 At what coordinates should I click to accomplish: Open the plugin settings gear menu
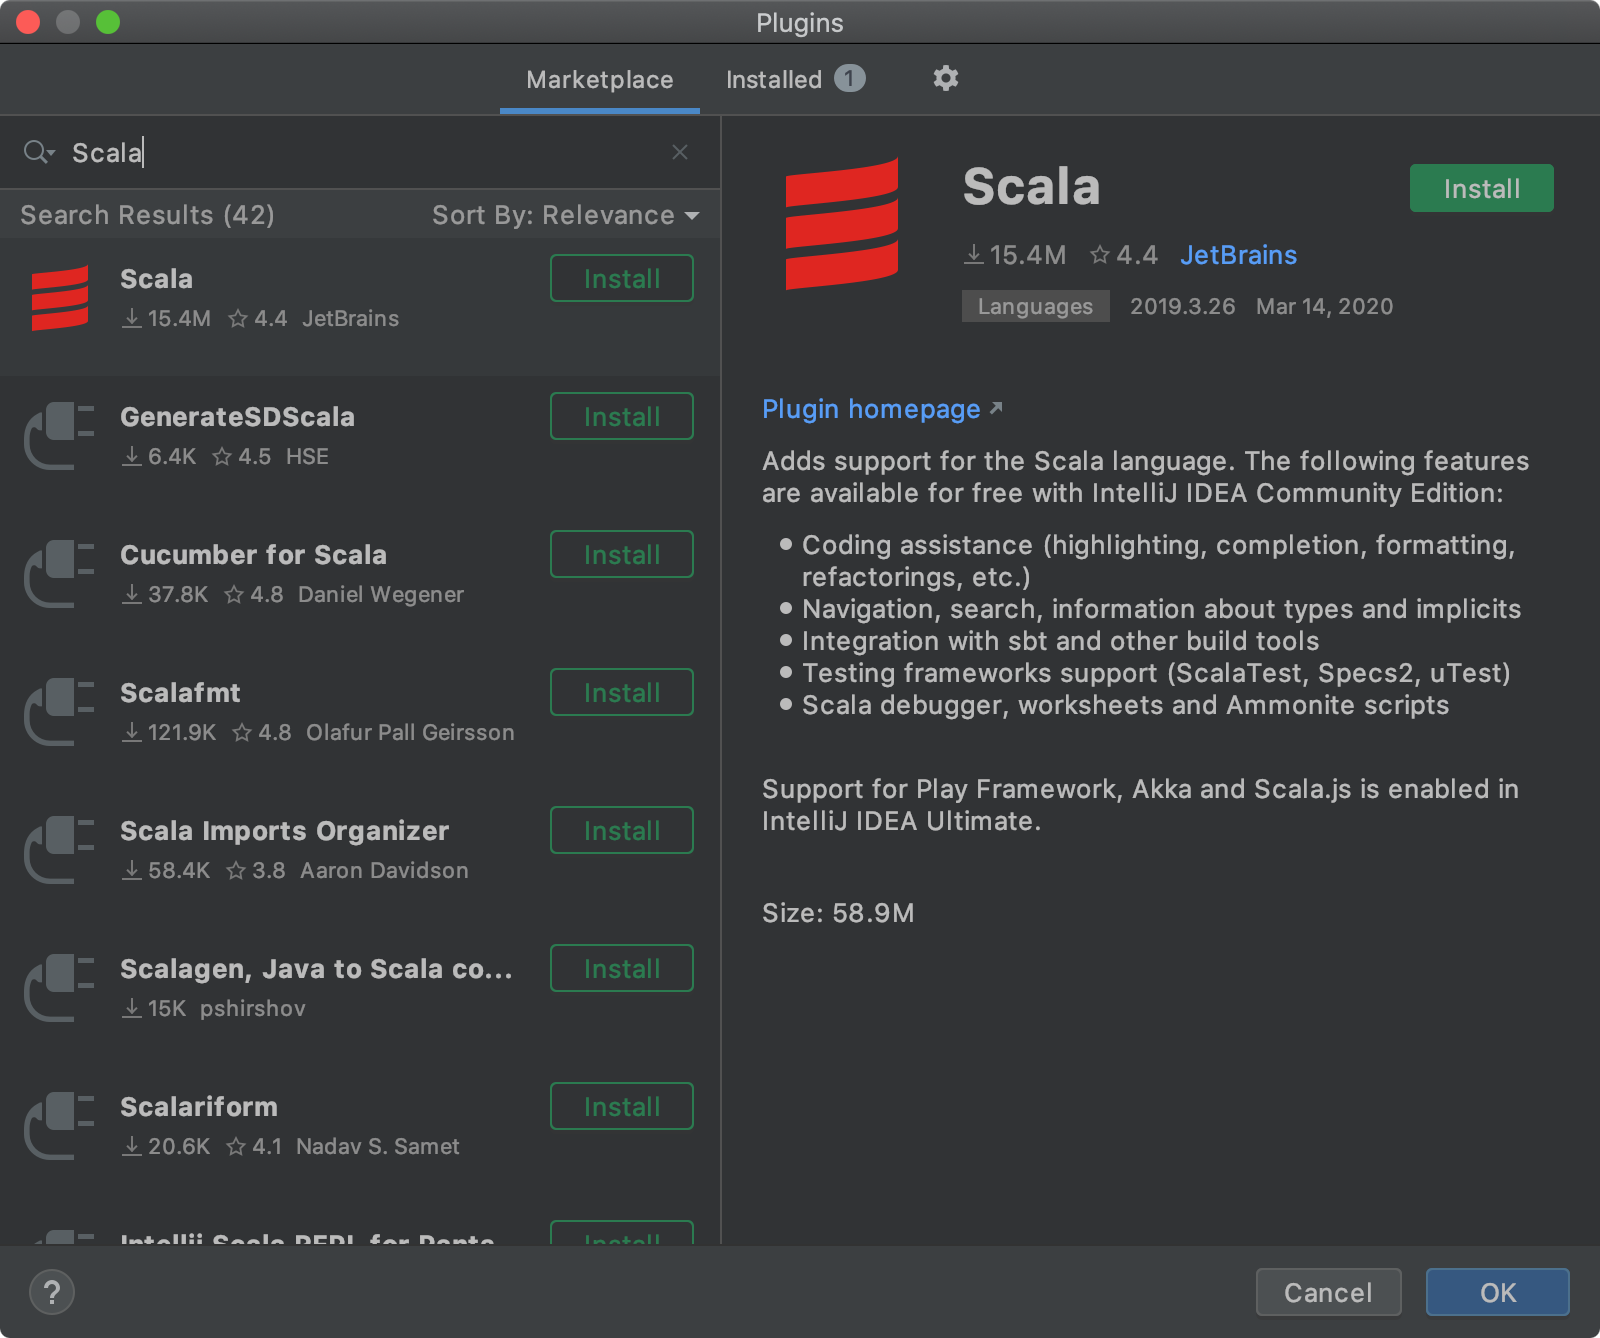click(945, 78)
